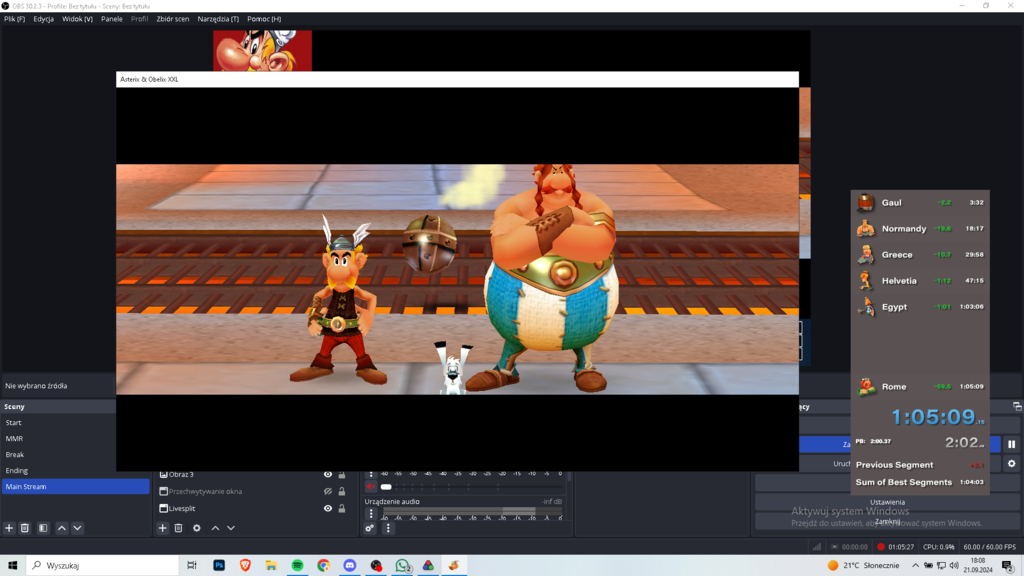The height and width of the screenshot is (576, 1024).
Task: Click the Windows search box Wyszukaj
Action: click(103, 566)
